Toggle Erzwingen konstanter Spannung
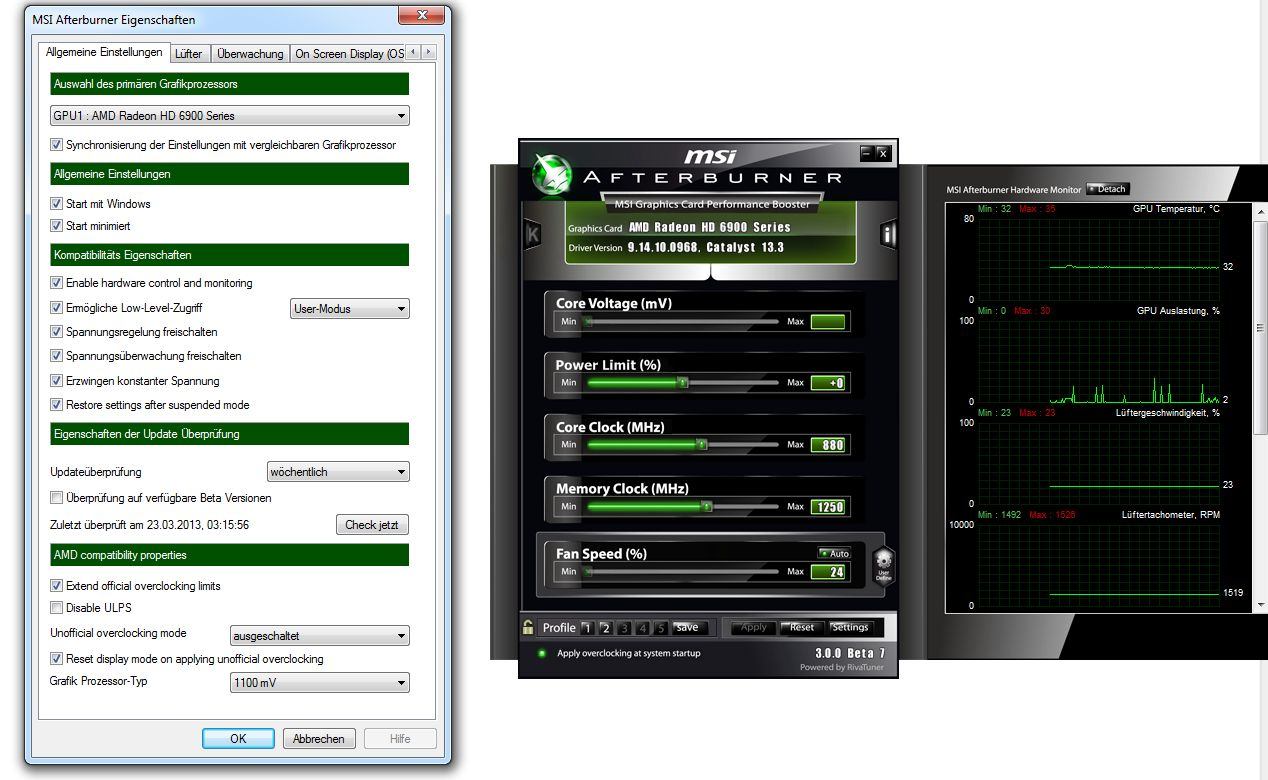The width and height of the screenshot is (1268, 780). tap(56, 381)
